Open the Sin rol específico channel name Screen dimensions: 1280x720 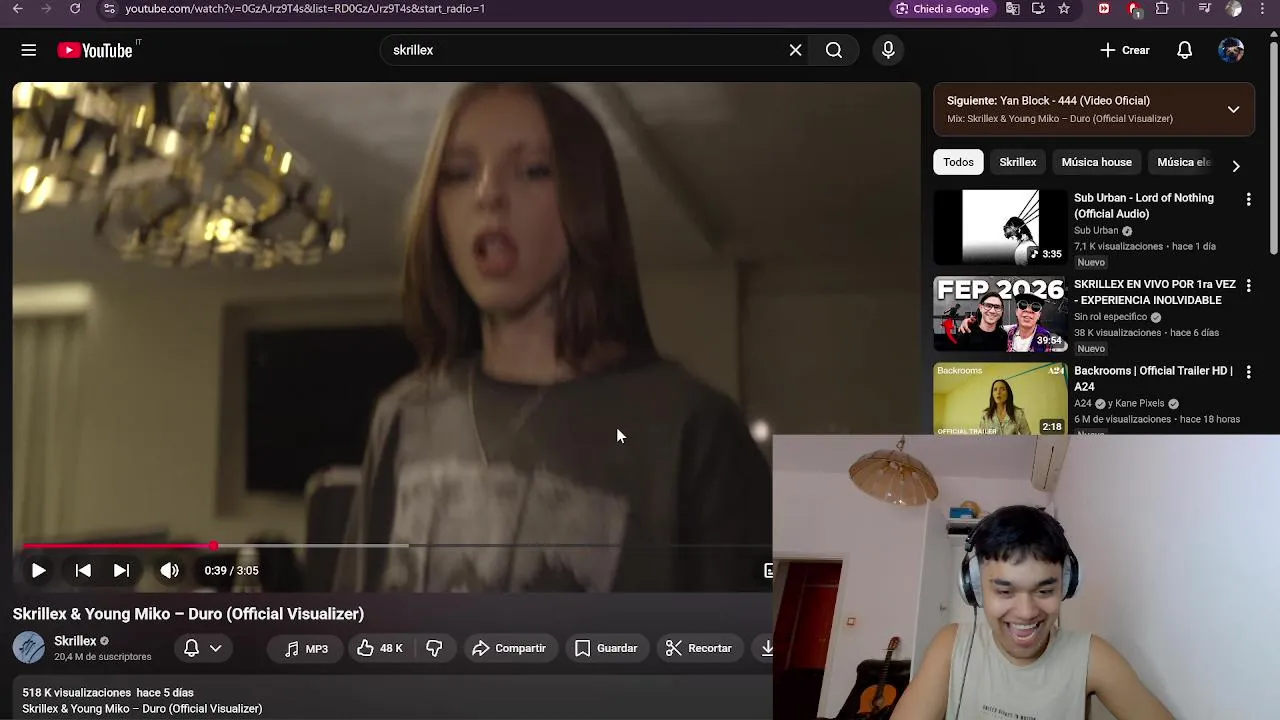click(1110, 317)
